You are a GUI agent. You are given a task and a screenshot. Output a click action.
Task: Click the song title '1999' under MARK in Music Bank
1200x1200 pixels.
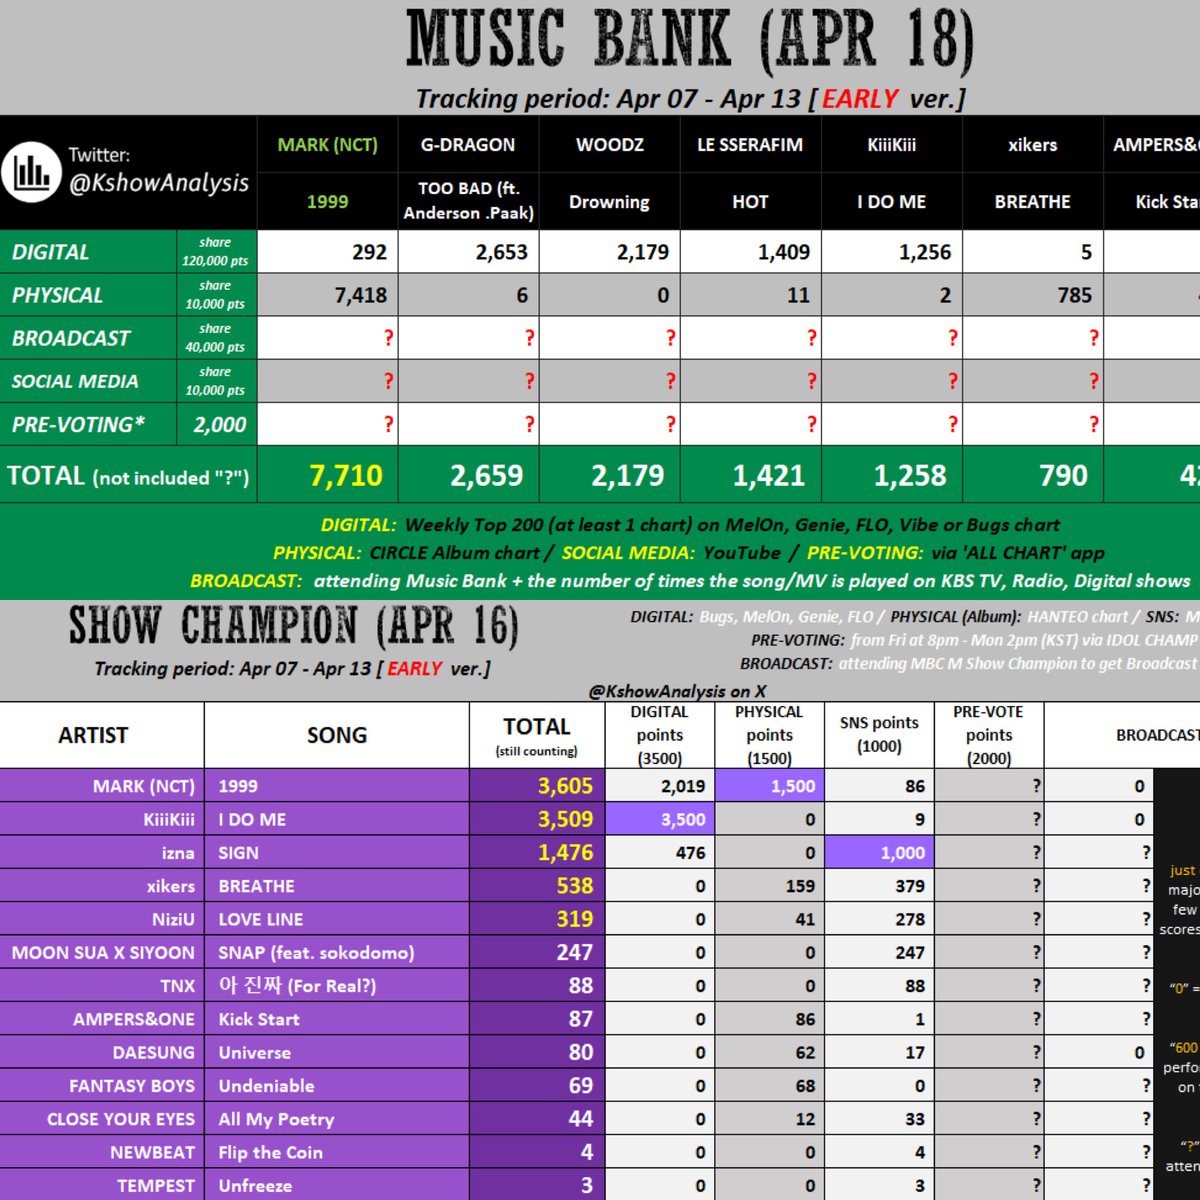[x=328, y=202]
